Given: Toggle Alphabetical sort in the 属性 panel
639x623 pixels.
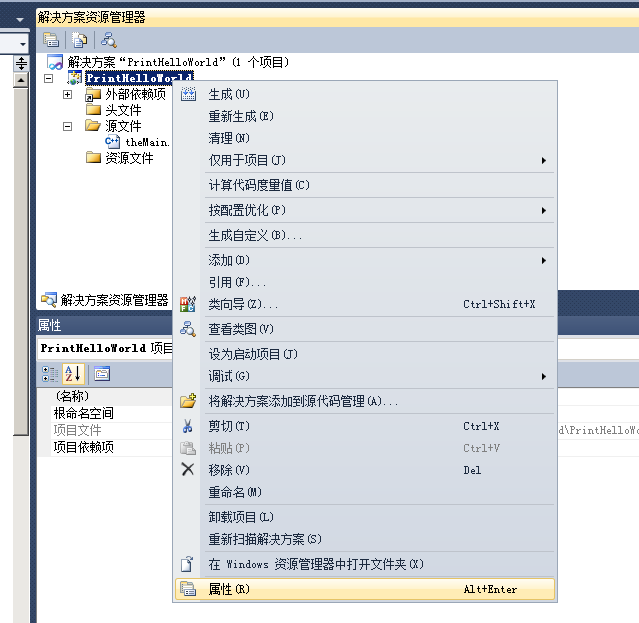Looking at the screenshot, I should tap(73, 374).
